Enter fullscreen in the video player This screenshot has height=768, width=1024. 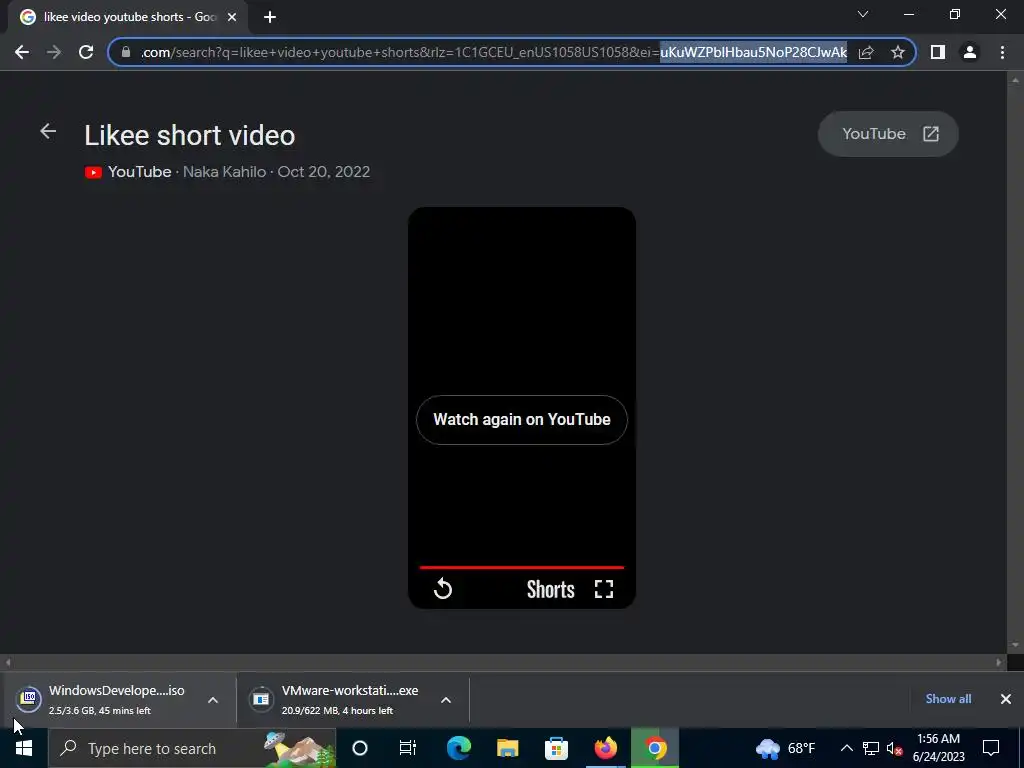pos(604,589)
